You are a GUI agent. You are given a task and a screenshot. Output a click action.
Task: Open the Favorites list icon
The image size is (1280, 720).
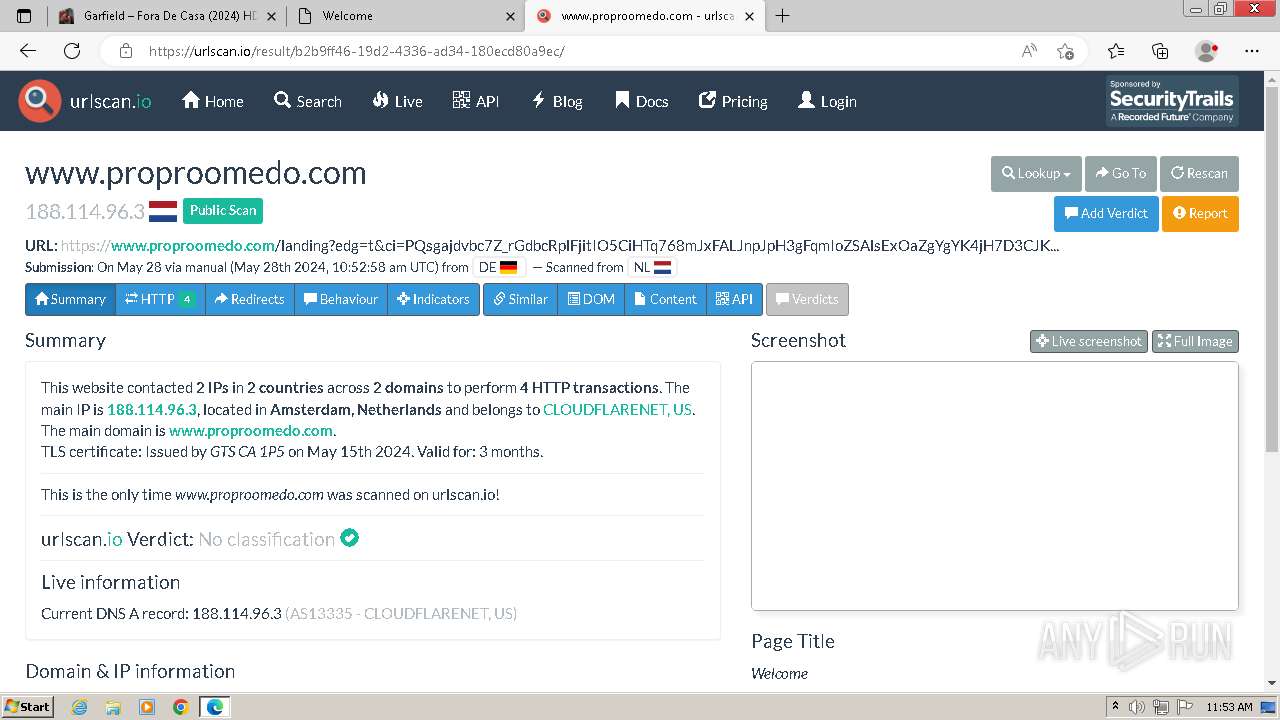[x=1116, y=51]
